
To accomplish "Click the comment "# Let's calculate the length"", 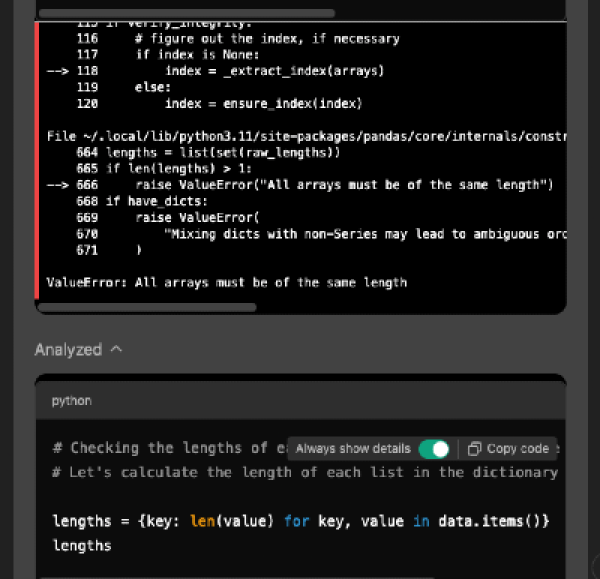I will (300, 472).
